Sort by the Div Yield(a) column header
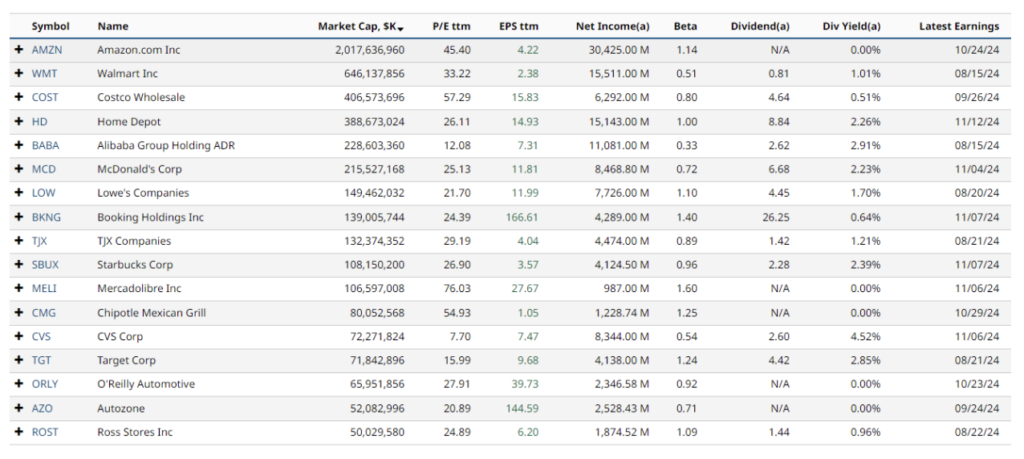This screenshot has height=459, width=1024. coord(852,27)
